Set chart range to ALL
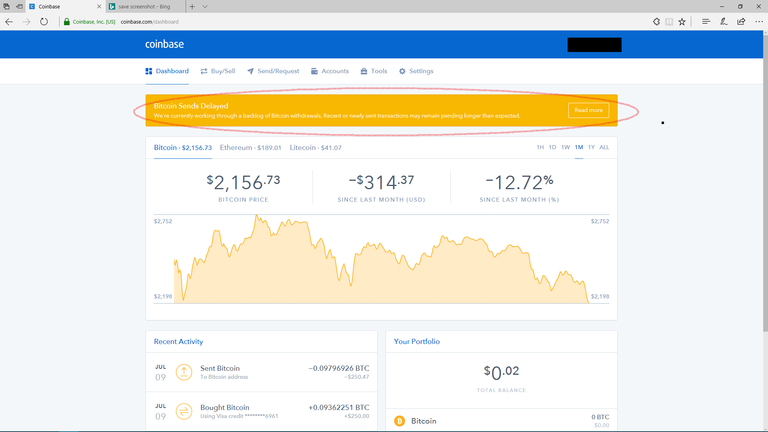The image size is (768, 432). pos(604,147)
